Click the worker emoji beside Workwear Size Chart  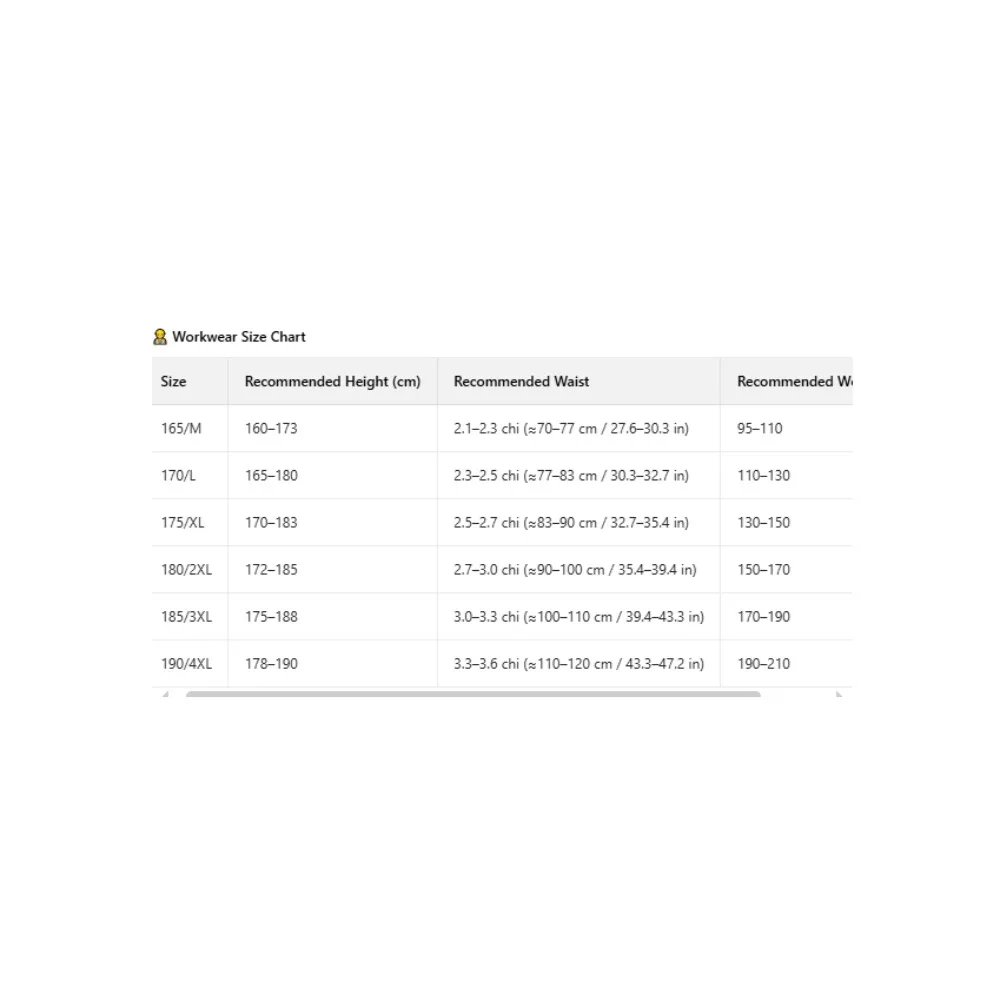click(x=160, y=337)
